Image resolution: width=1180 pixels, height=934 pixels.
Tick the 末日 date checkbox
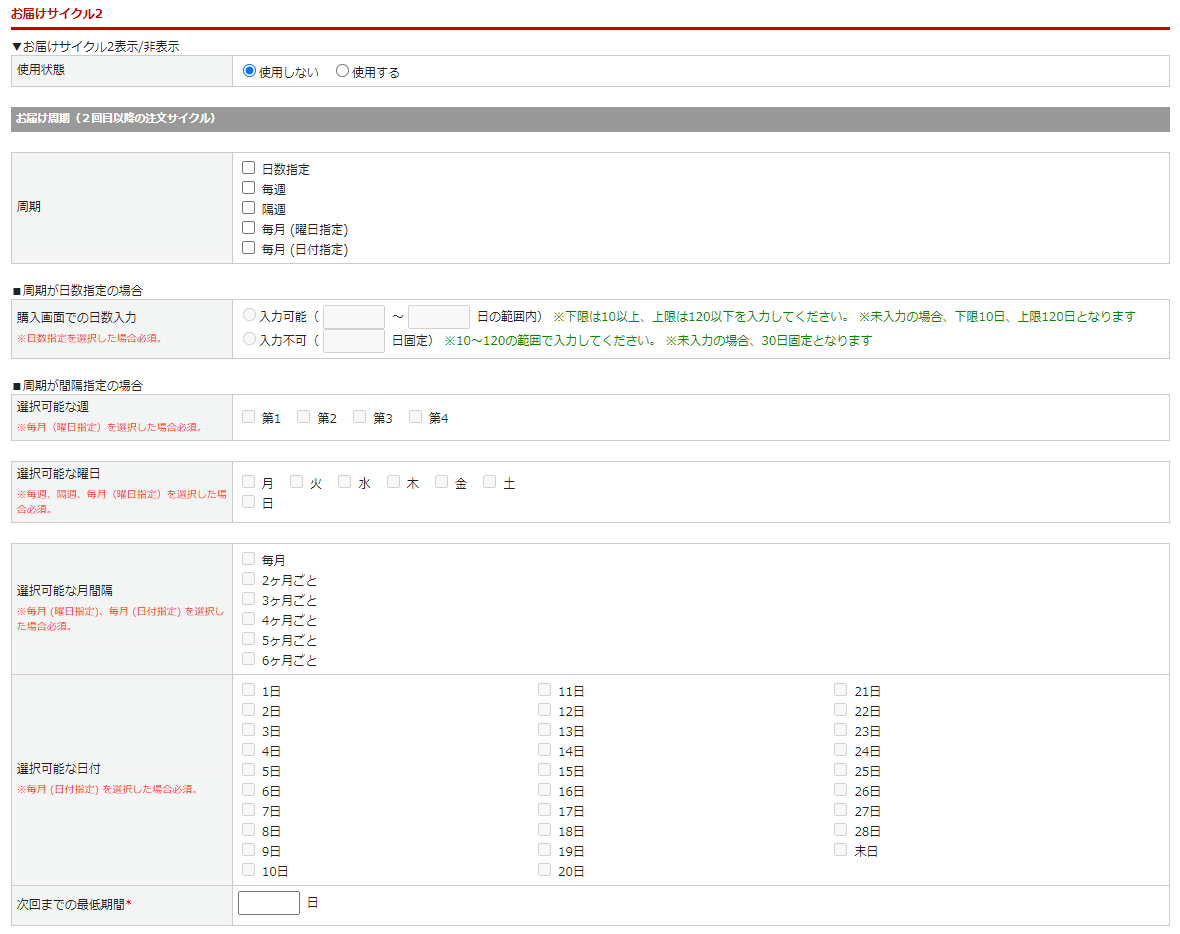pyautogui.click(x=841, y=850)
